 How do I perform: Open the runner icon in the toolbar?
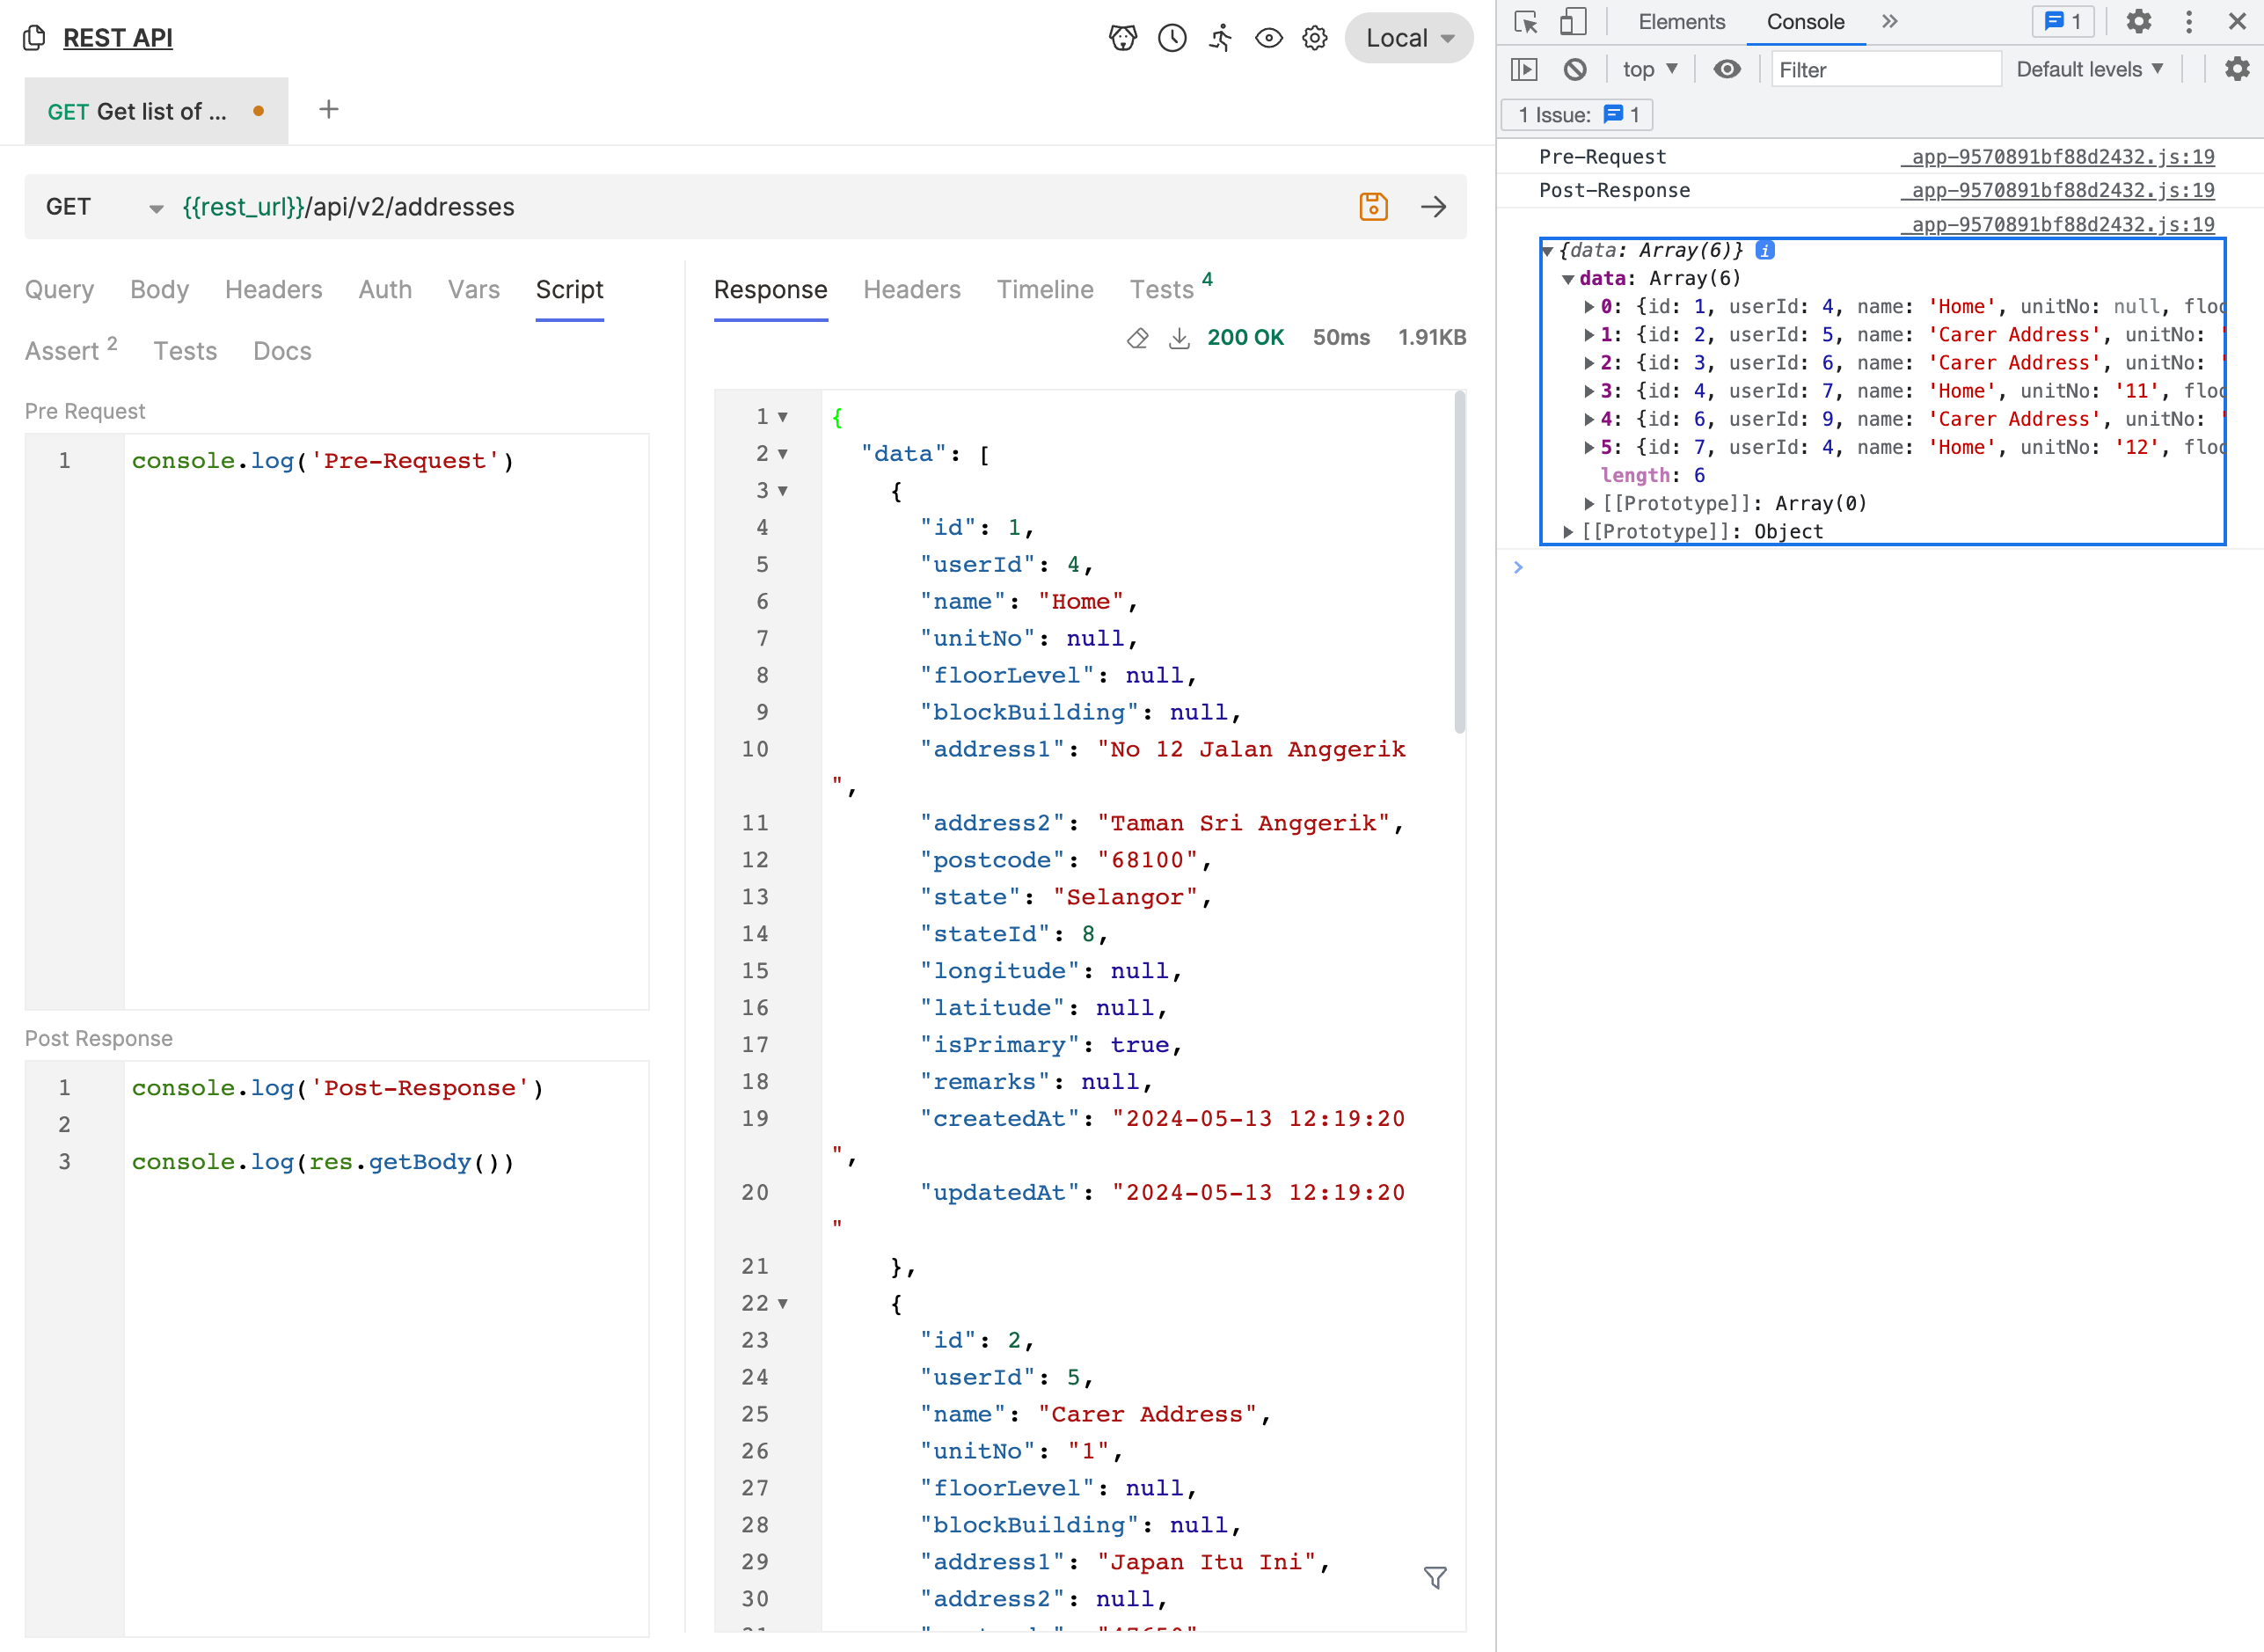click(1220, 37)
